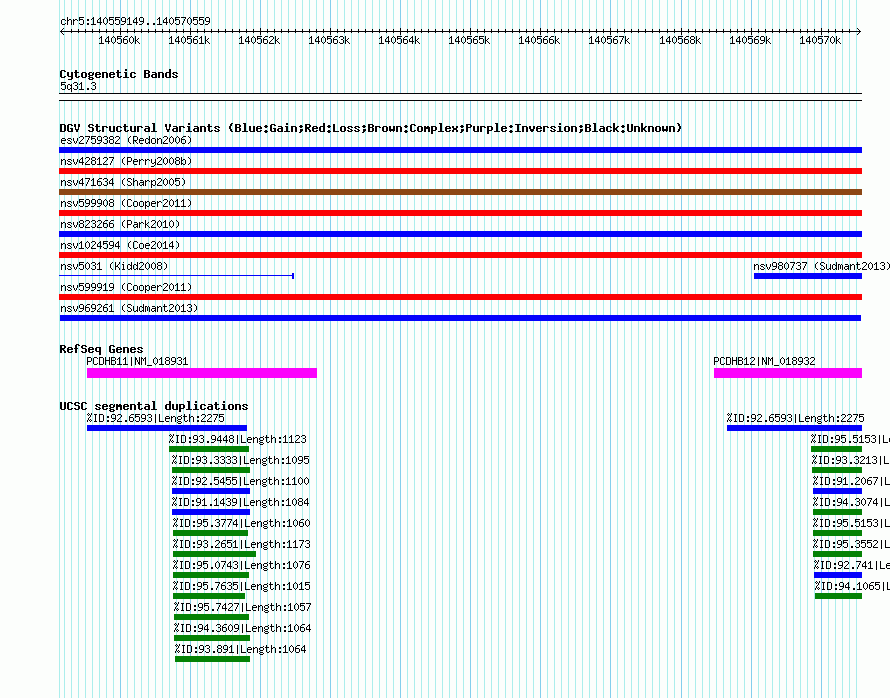890x698 pixels.
Task: Select the esv2759382 (Redon2006) gain variant
Action: click(x=460, y=150)
